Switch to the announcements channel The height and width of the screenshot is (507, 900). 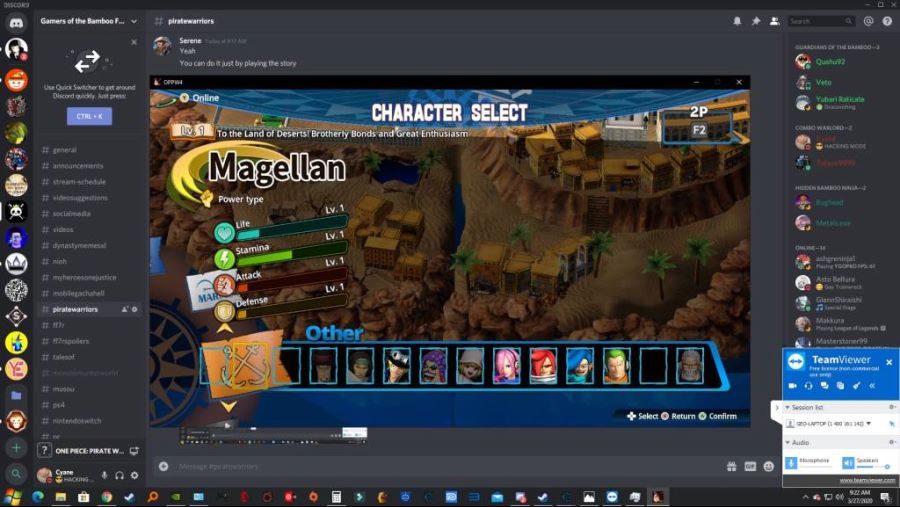78,166
